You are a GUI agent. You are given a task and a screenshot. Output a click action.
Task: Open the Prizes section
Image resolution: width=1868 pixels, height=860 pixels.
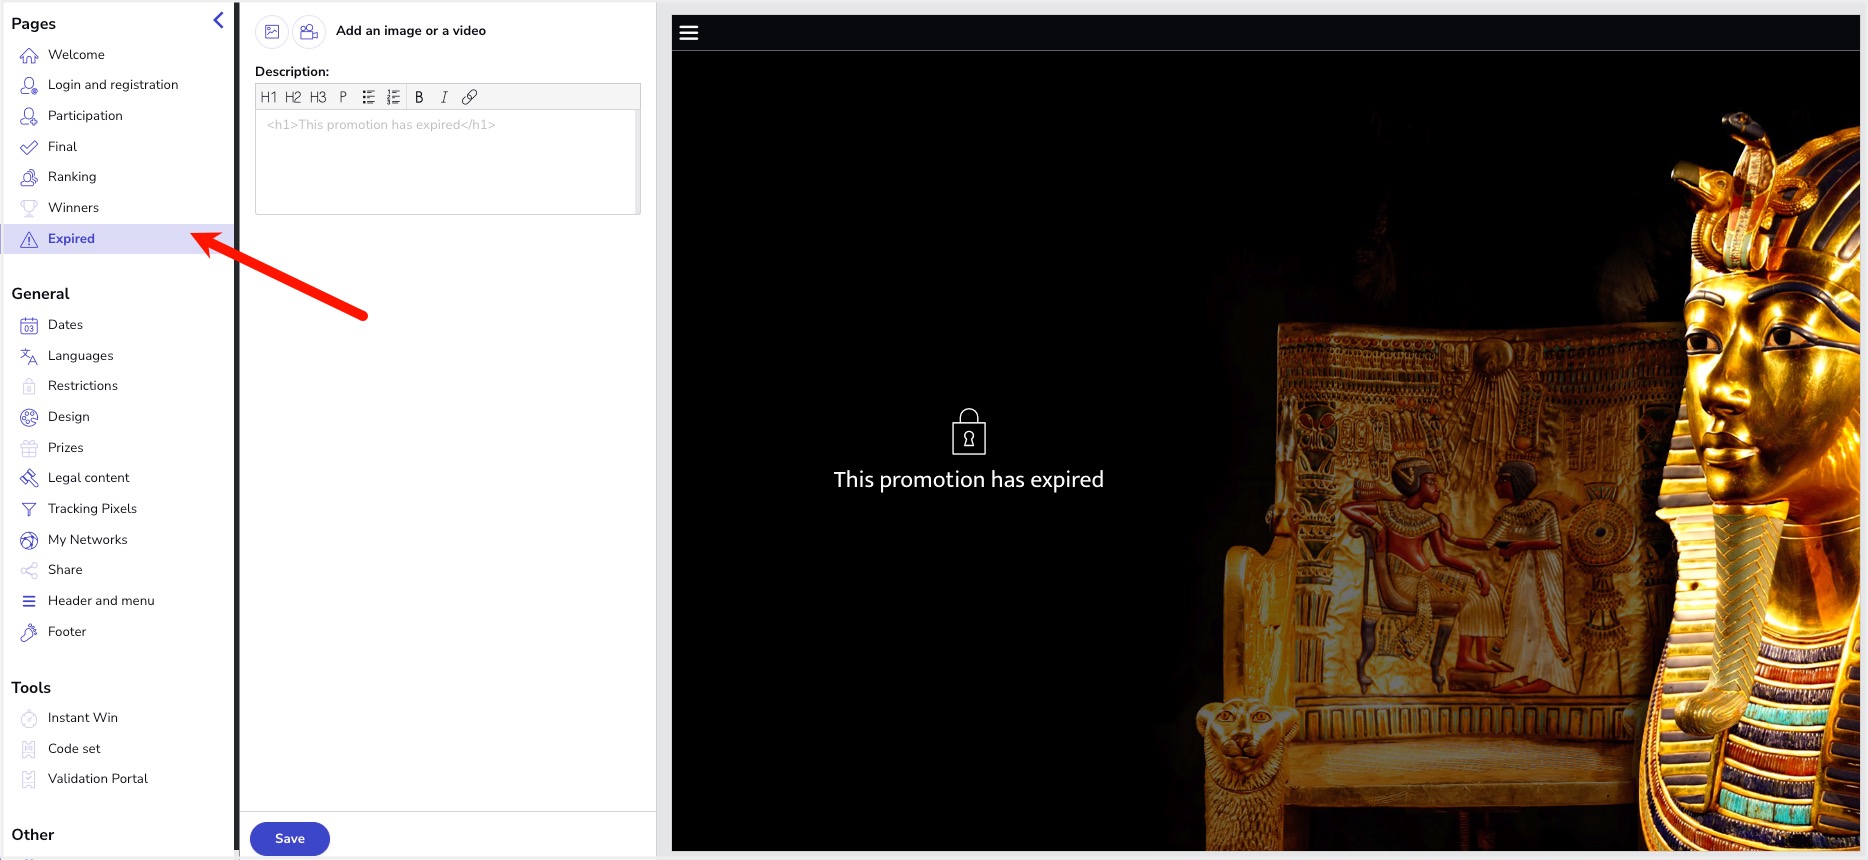click(66, 448)
